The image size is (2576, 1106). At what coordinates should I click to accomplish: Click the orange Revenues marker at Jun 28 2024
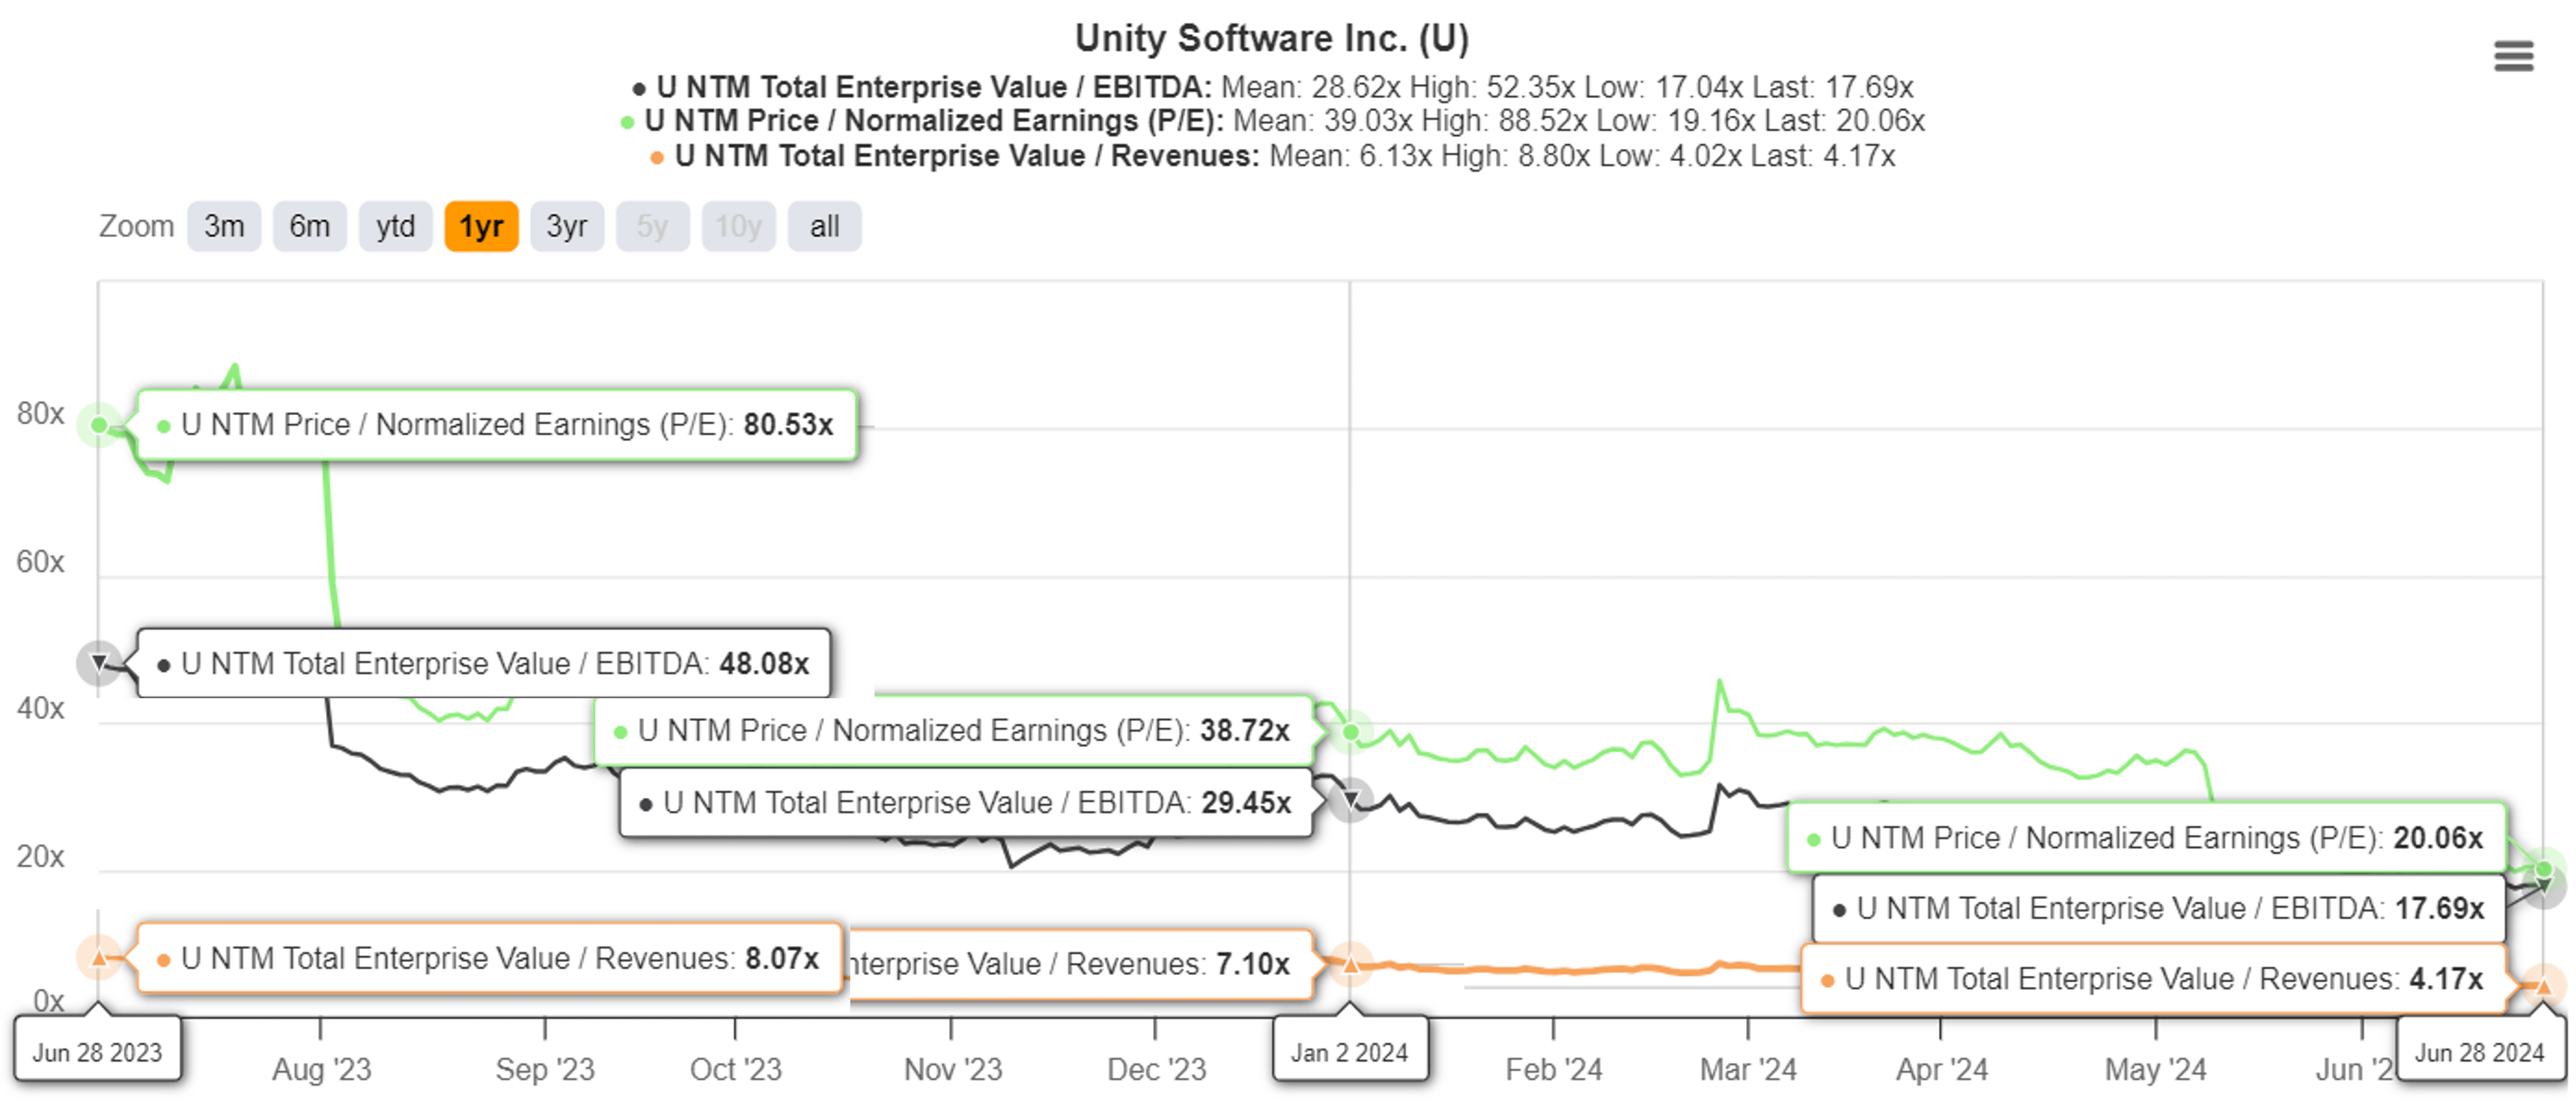[x=2543, y=986]
